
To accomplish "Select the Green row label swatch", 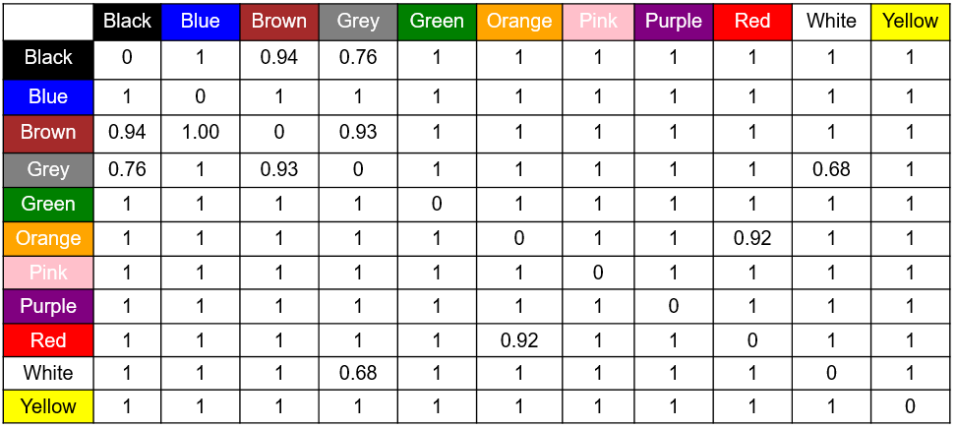I will [48, 204].
